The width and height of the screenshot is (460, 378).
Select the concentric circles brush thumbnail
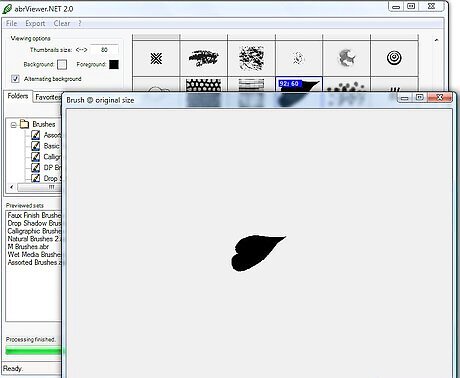click(394, 58)
